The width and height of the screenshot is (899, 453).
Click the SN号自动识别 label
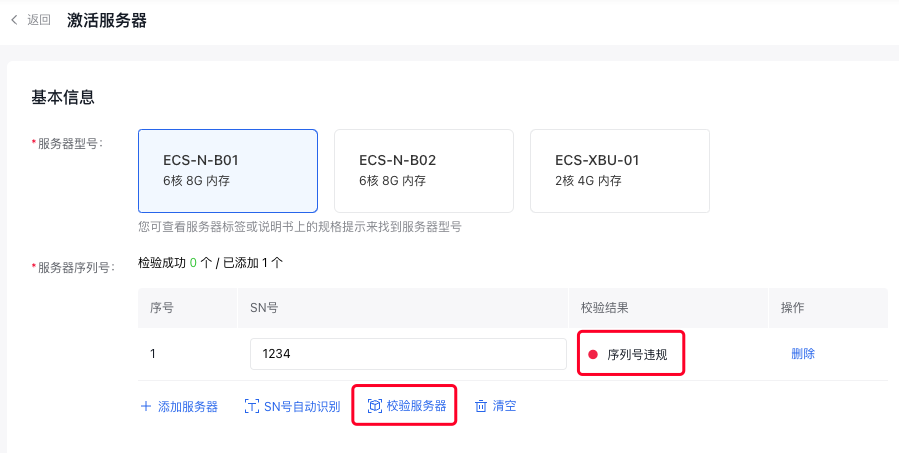coord(302,407)
